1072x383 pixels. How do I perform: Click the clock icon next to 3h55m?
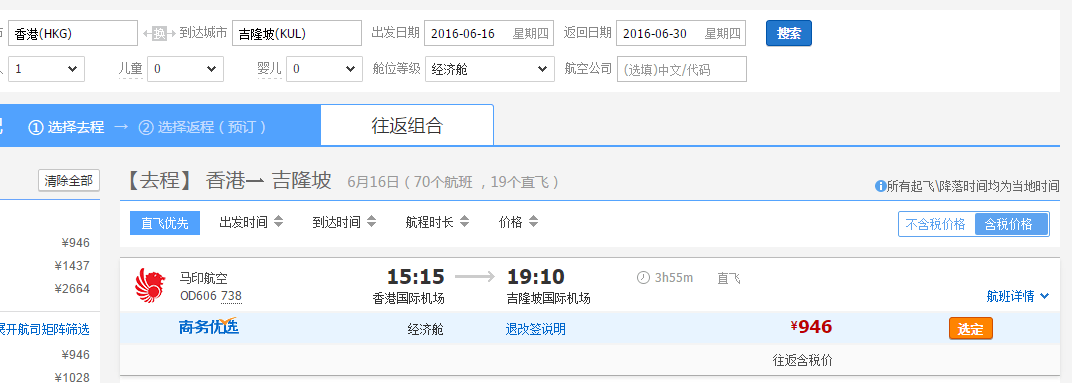[x=643, y=277]
